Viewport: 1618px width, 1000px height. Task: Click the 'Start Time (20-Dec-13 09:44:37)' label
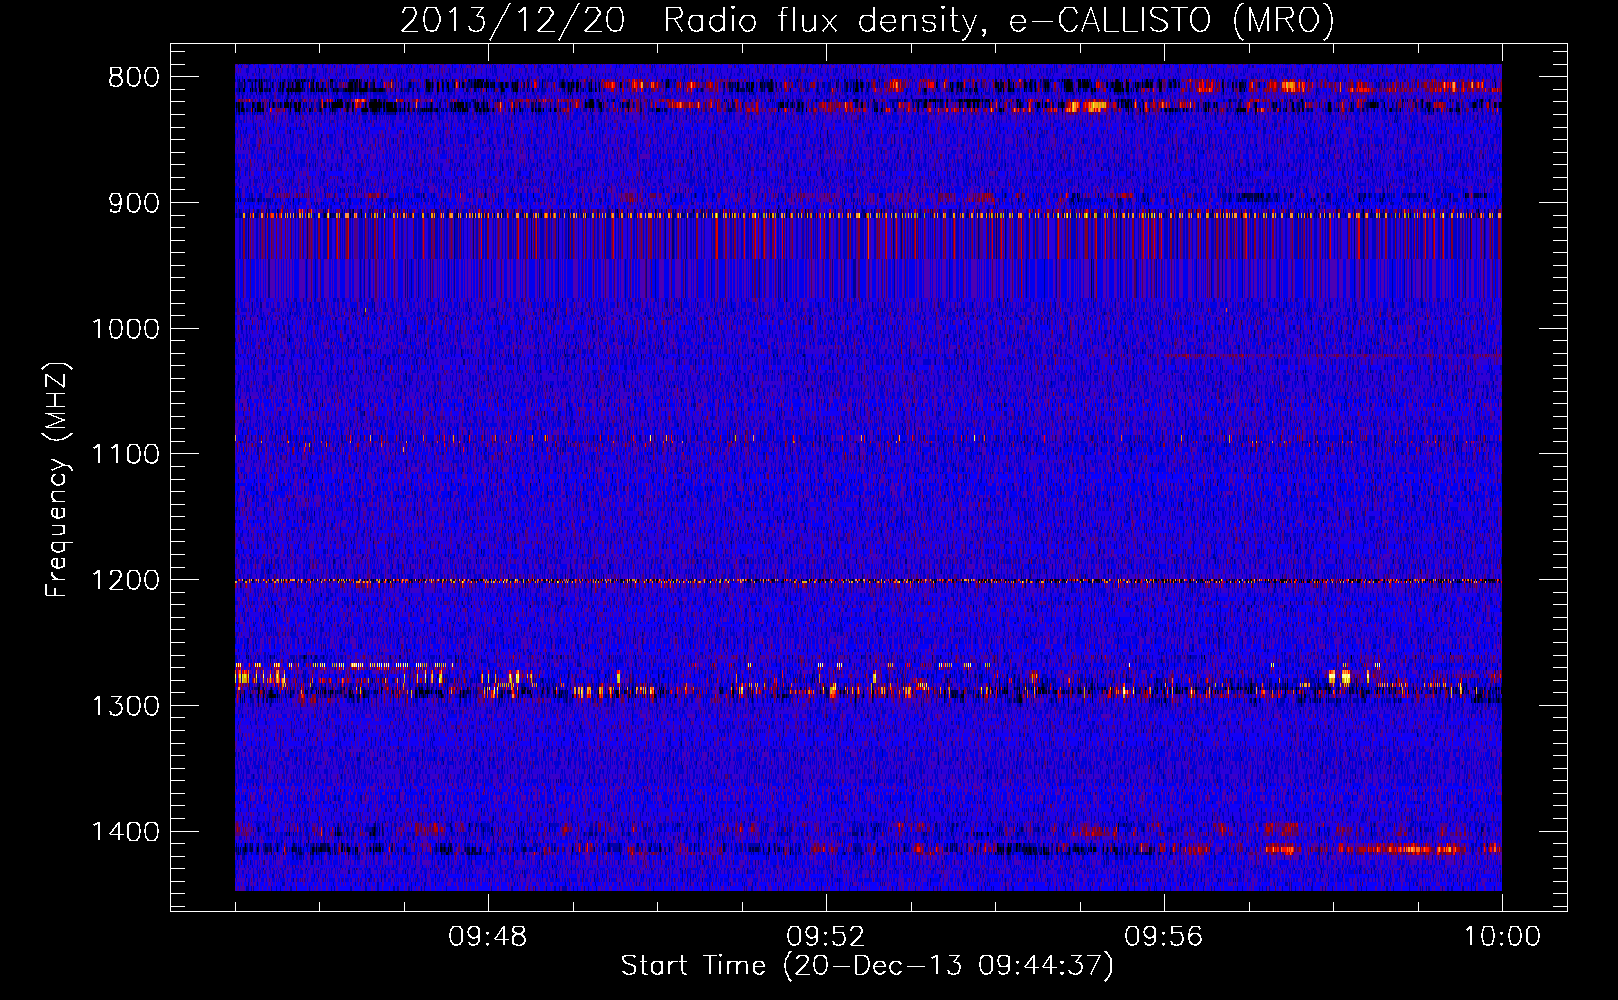coord(867,966)
